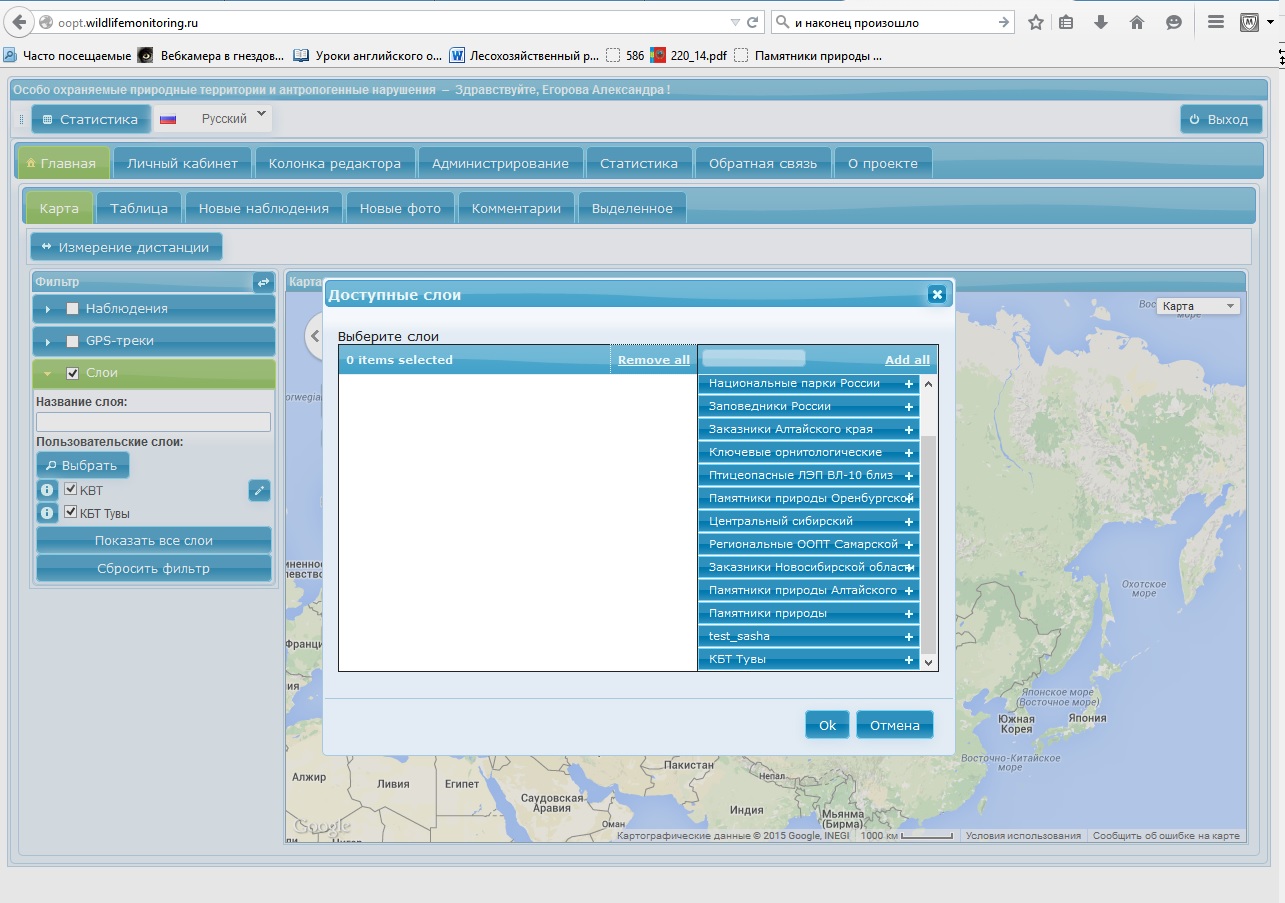
Task: Click the filter panel swap arrows icon
Action: point(263,283)
